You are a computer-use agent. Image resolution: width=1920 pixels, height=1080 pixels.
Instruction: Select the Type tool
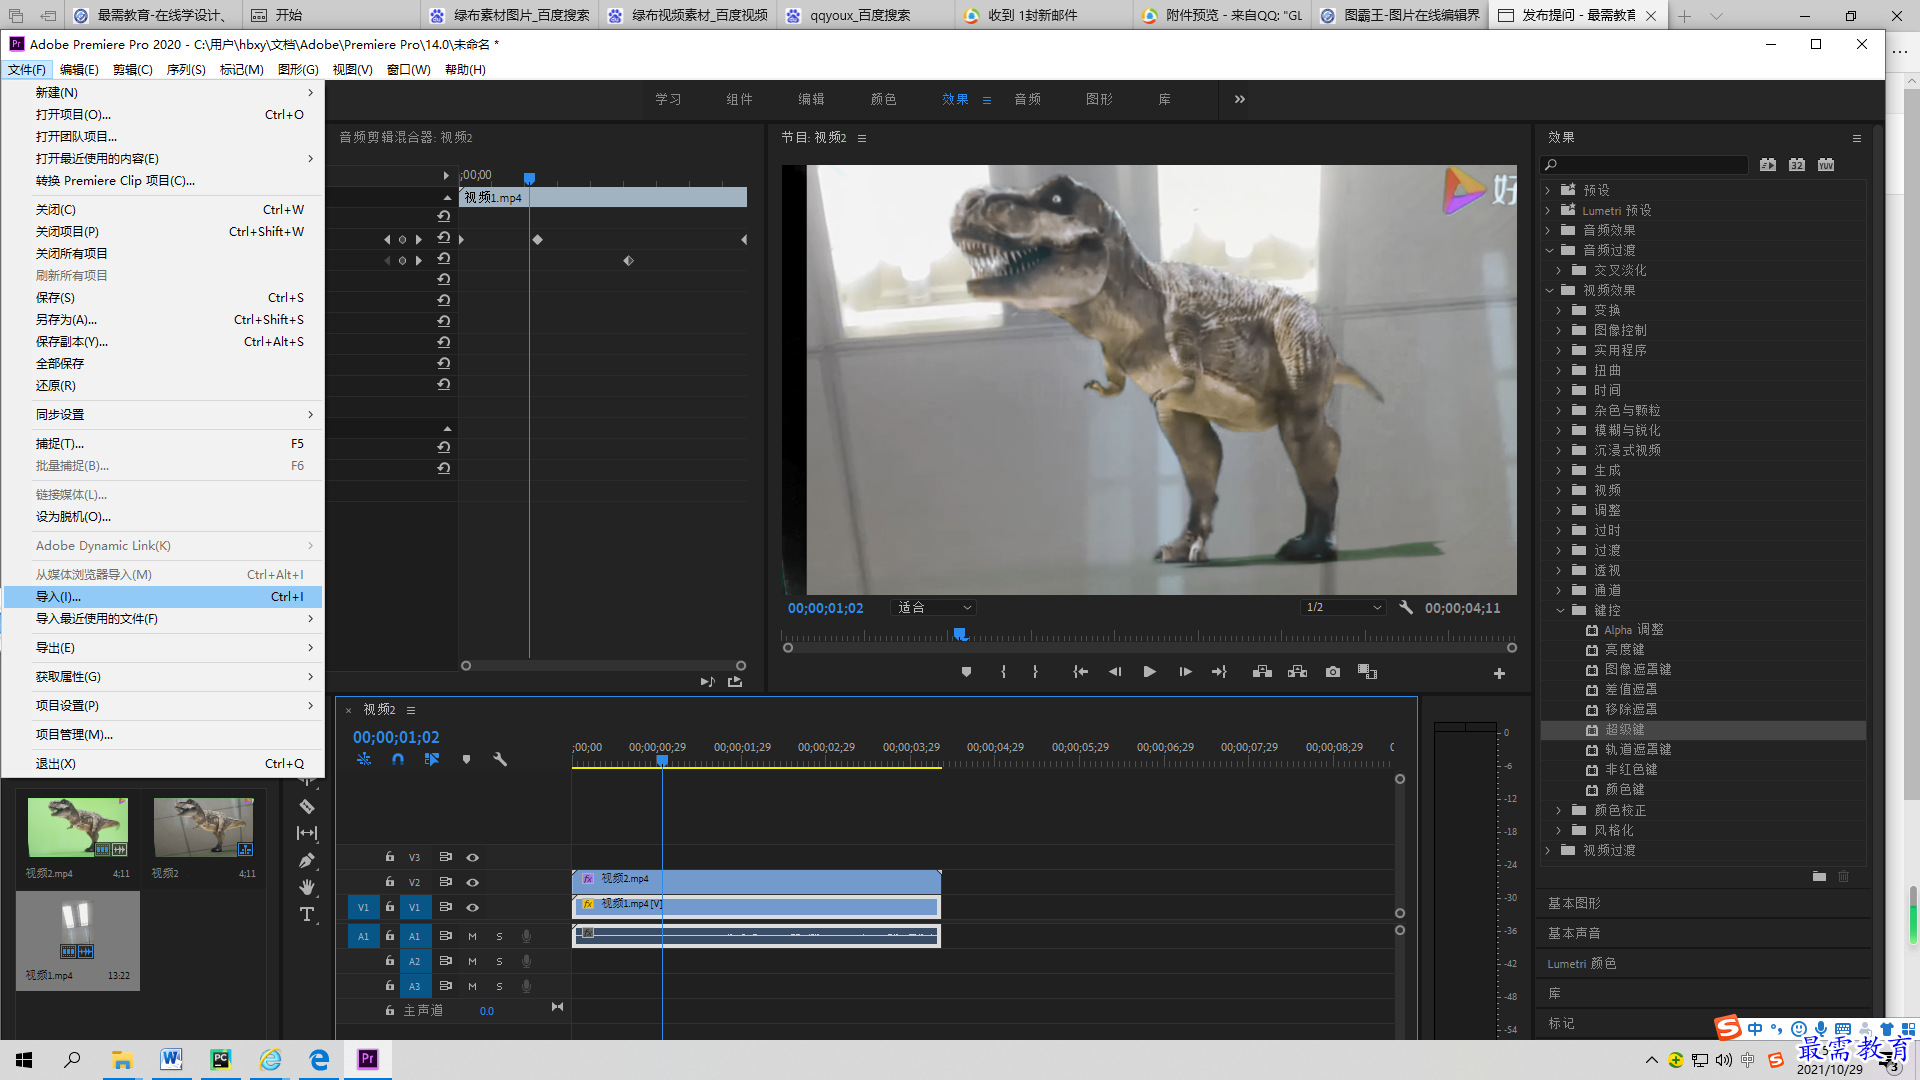tap(307, 914)
